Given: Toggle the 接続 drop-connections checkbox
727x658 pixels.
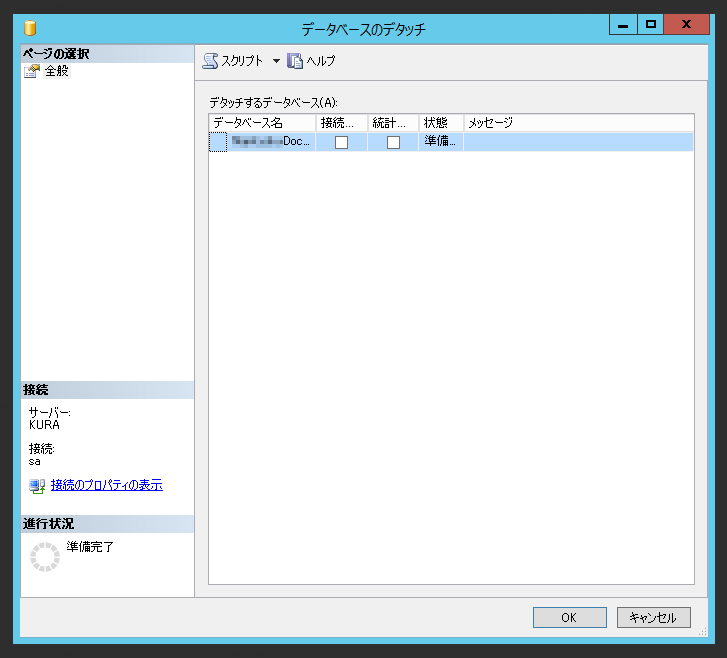Looking at the screenshot, I should (341, 142).
